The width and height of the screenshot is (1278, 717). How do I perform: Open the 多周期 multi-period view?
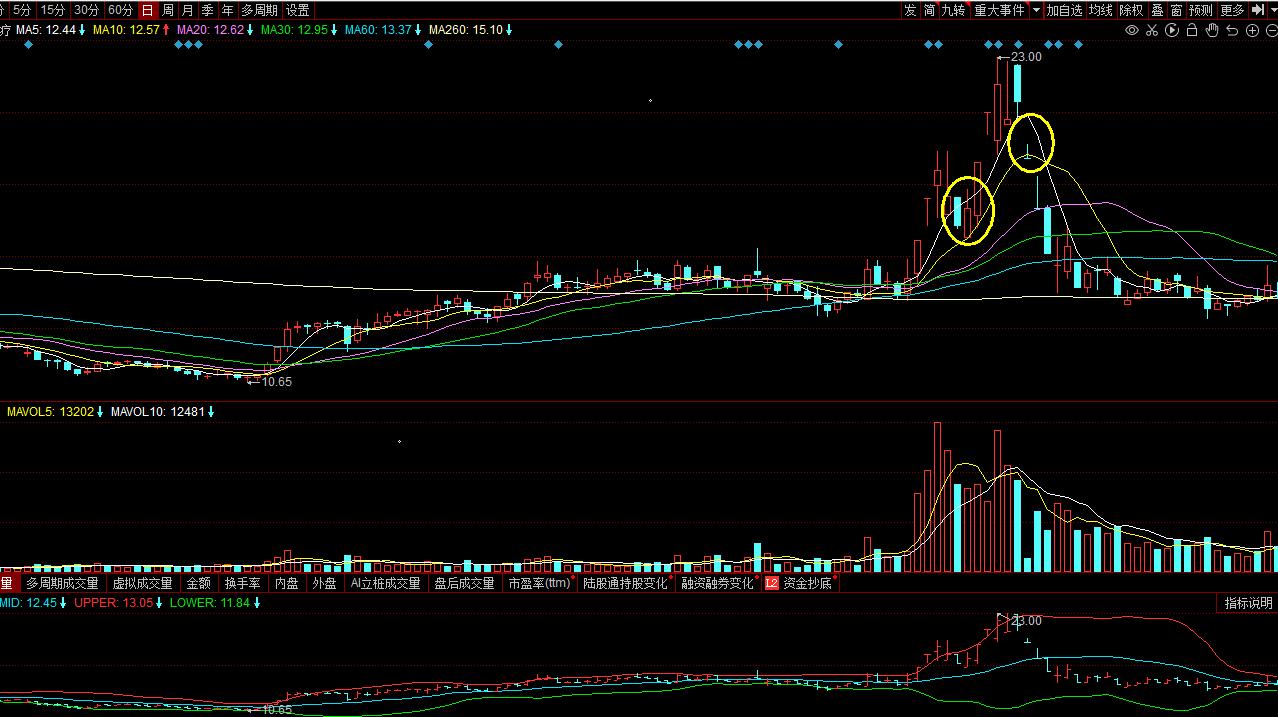[x=259, y=10]
